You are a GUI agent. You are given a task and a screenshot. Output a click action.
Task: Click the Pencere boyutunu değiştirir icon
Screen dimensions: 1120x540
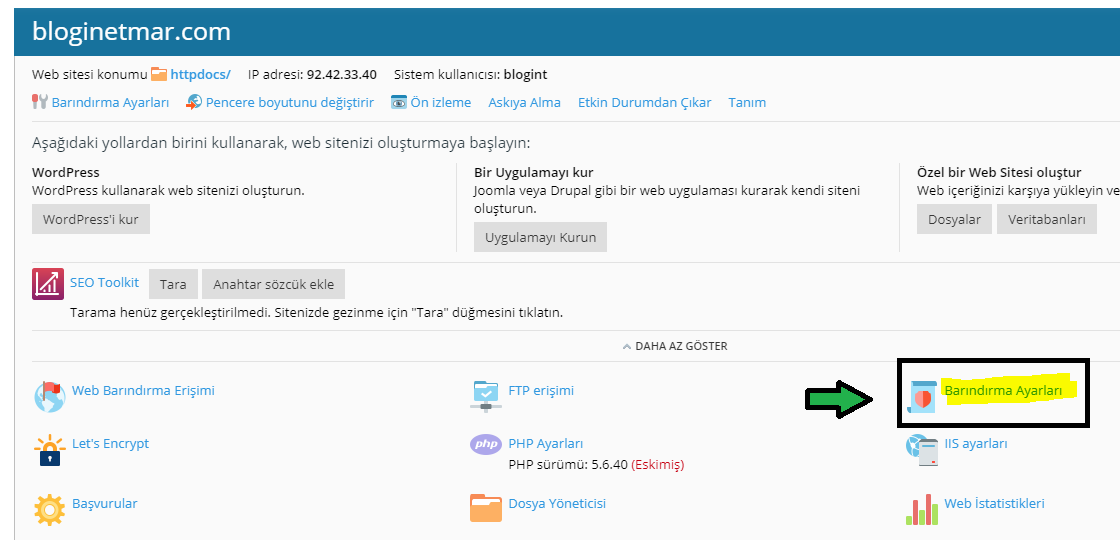point(194,102)
